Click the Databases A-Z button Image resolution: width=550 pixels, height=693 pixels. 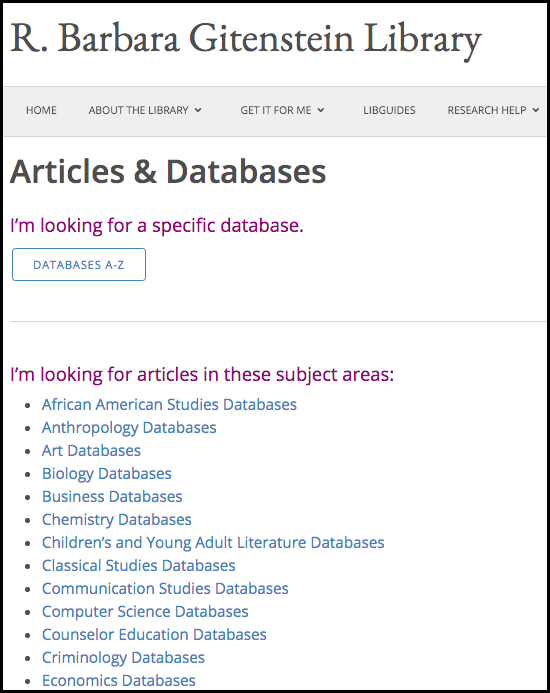(79, 264)
